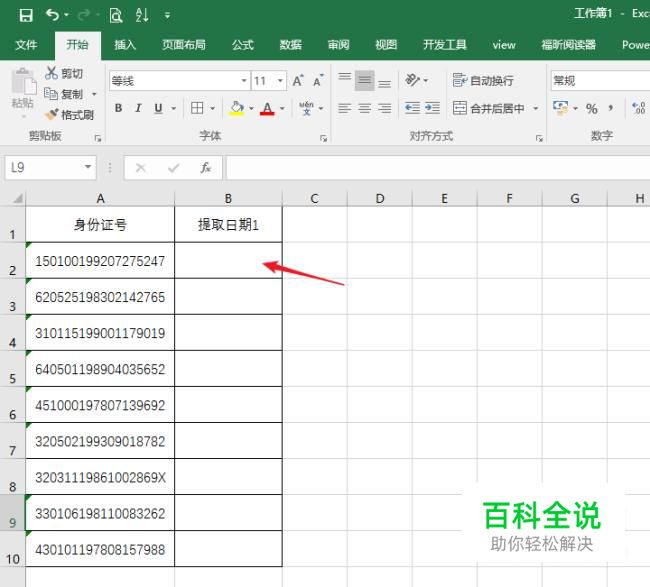The height and width of the screenshot is (587, 650).
Task: Open the 文件 file tab
Action: [26, 45]
